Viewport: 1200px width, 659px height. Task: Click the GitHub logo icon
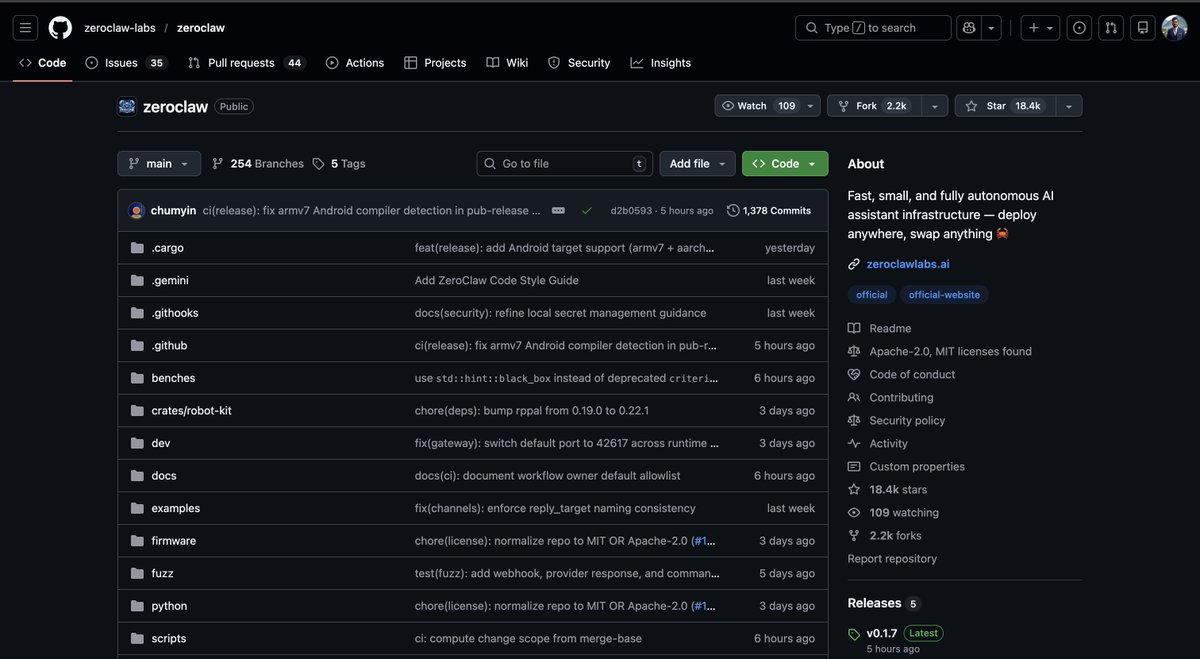tap(60, 28)
